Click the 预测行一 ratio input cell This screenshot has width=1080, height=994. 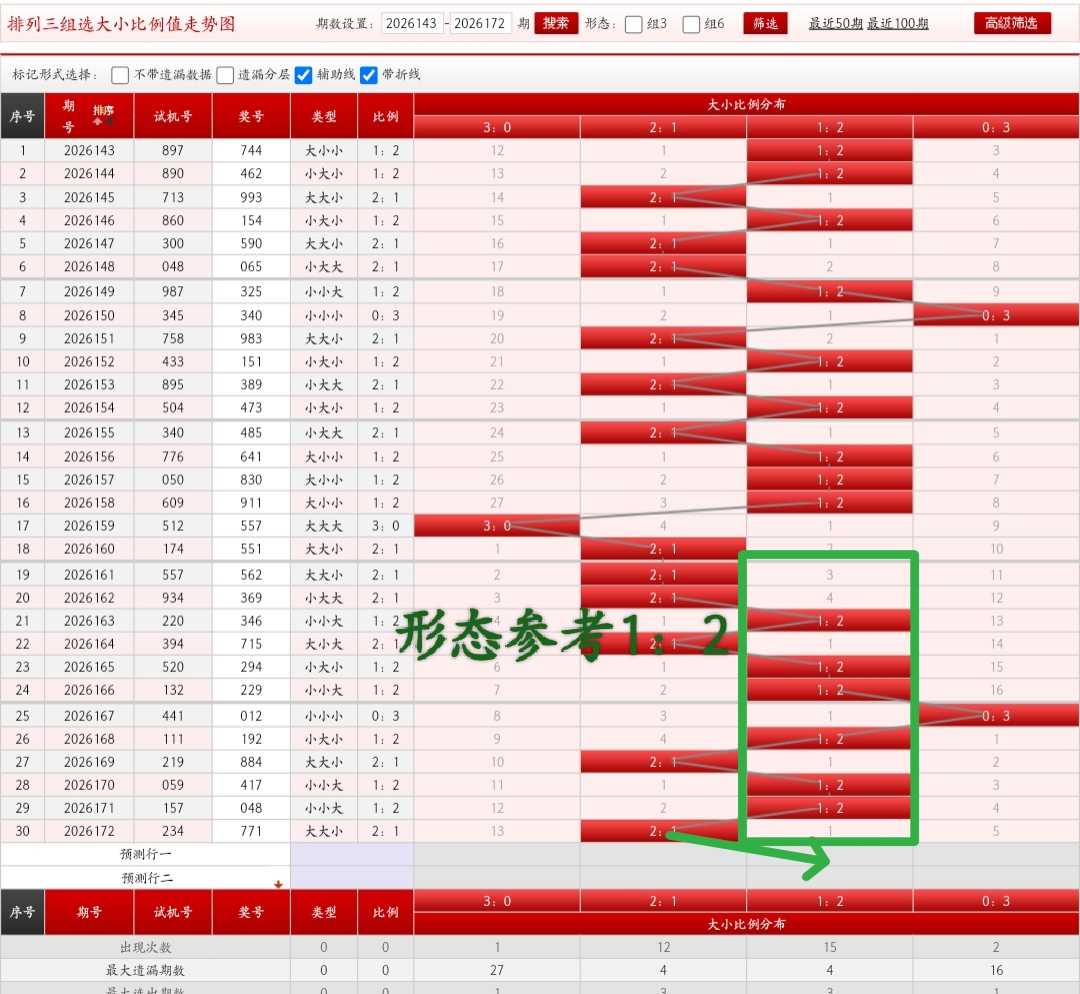[x=352, y=854]
